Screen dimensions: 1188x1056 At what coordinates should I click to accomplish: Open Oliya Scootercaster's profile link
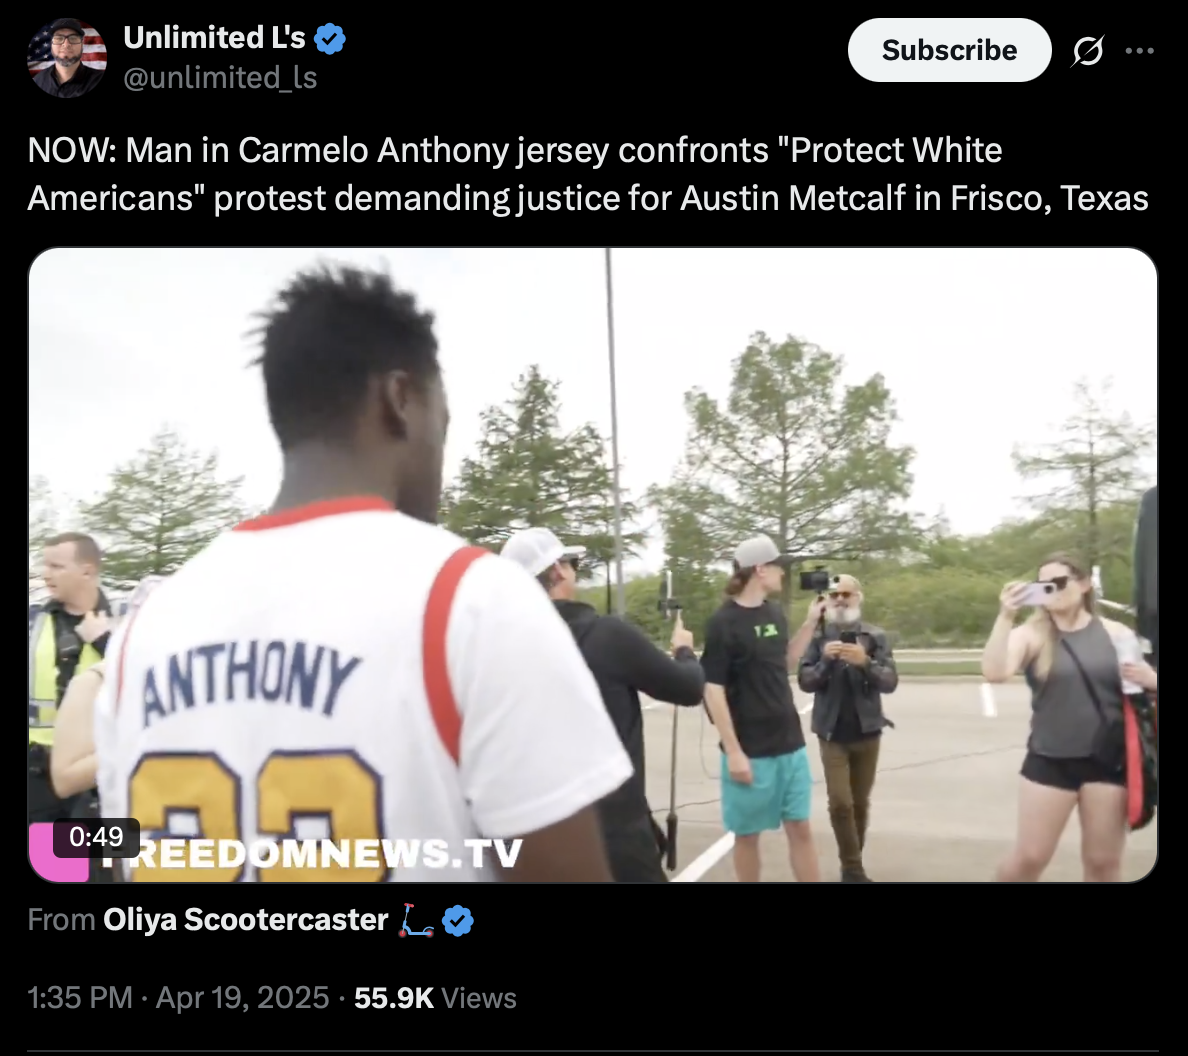point(245,920)
